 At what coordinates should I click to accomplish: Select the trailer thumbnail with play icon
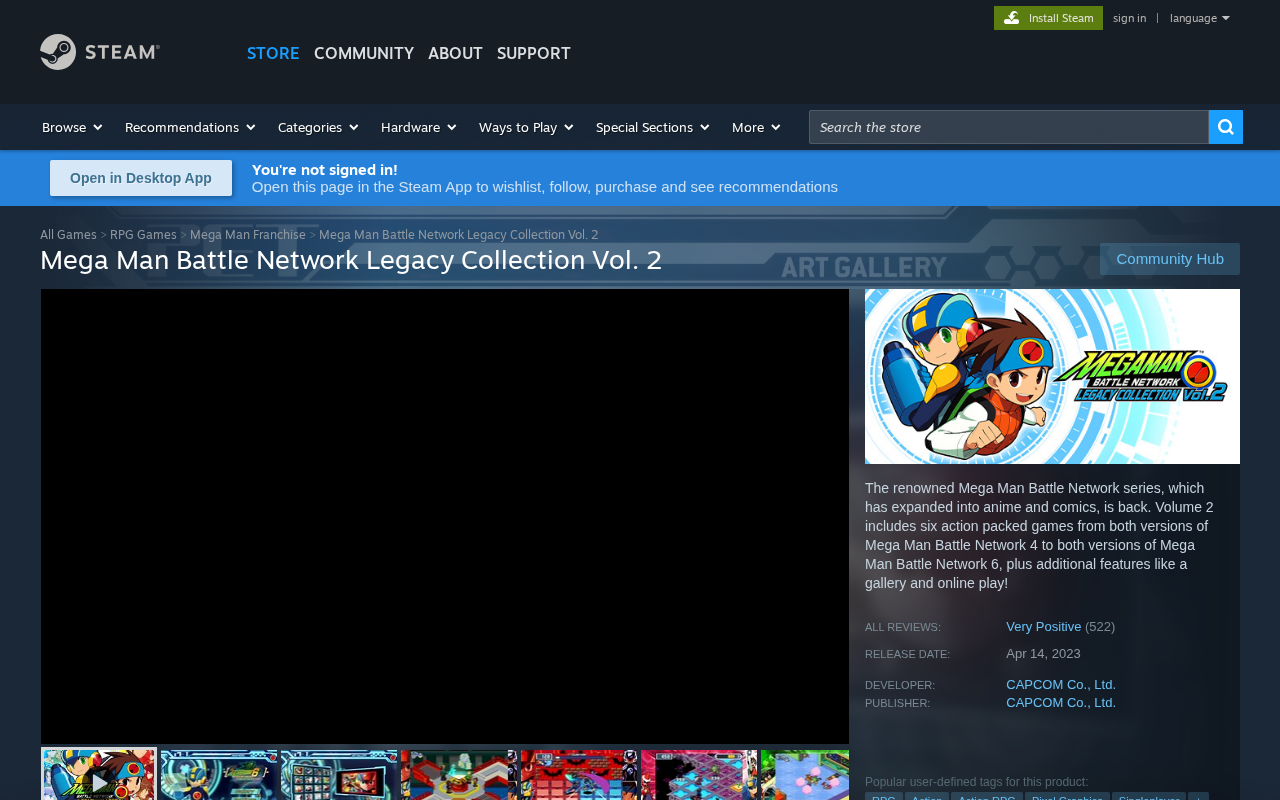point(99,775)
